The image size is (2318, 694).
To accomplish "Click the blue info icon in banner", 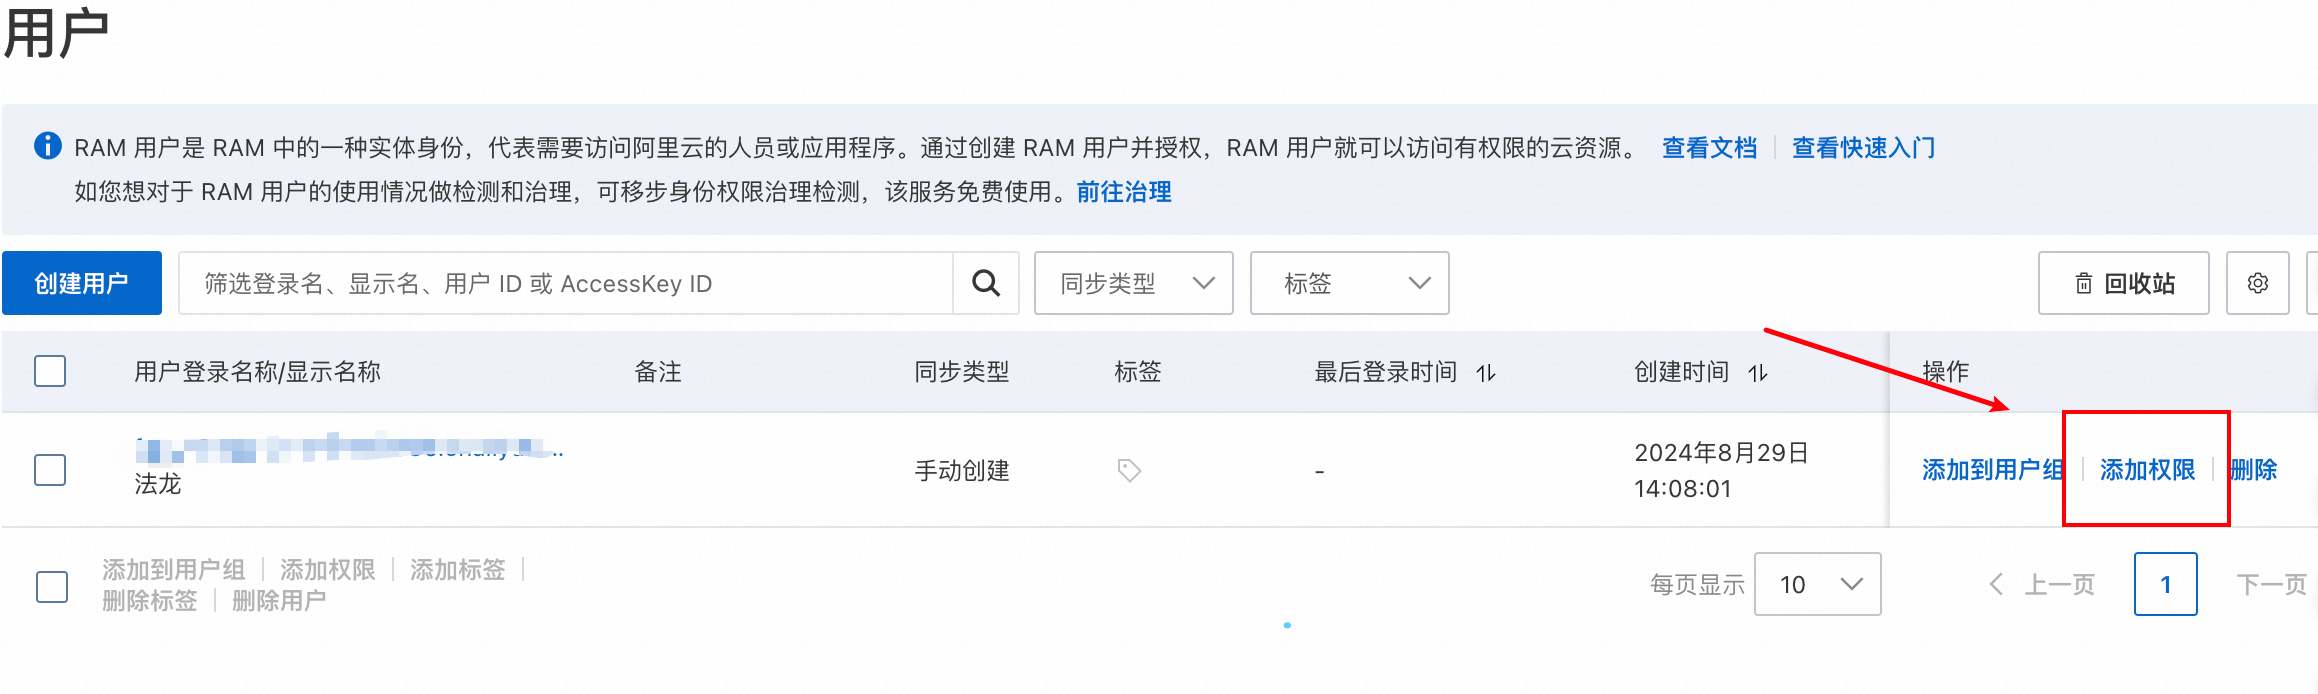I will [x=47, y=146].
